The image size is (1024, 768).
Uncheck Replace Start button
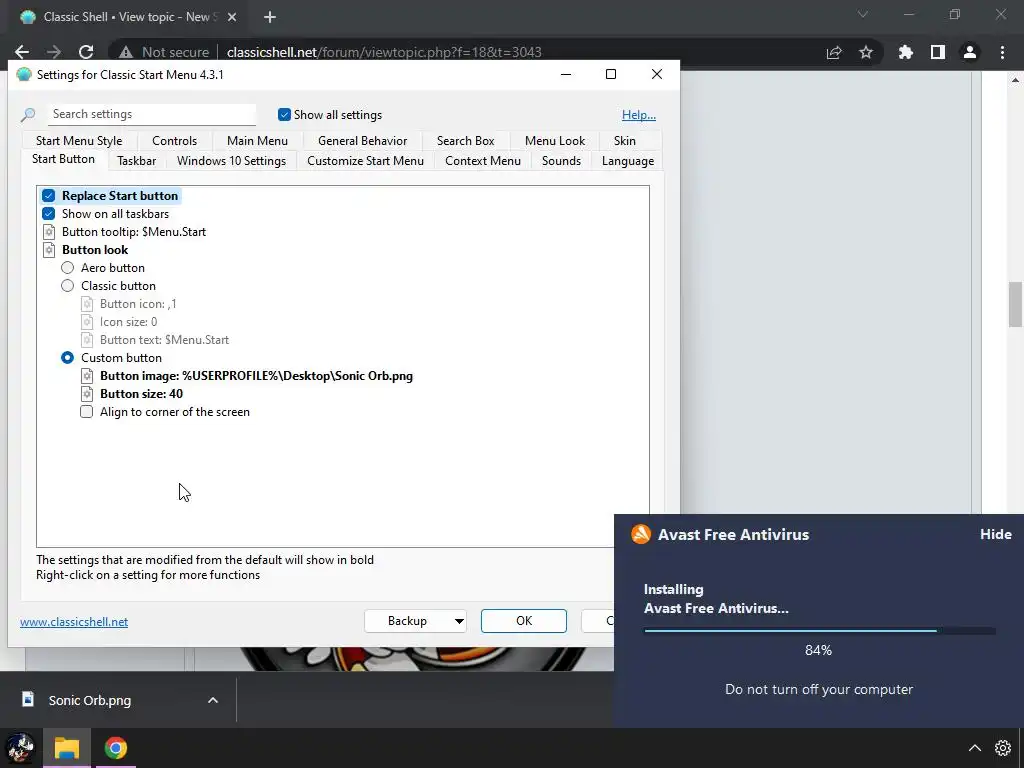click(48, 196)
